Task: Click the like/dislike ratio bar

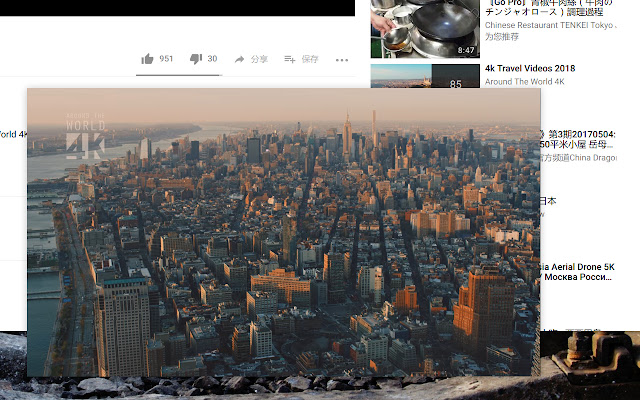Action: click(x=179, y=75)
